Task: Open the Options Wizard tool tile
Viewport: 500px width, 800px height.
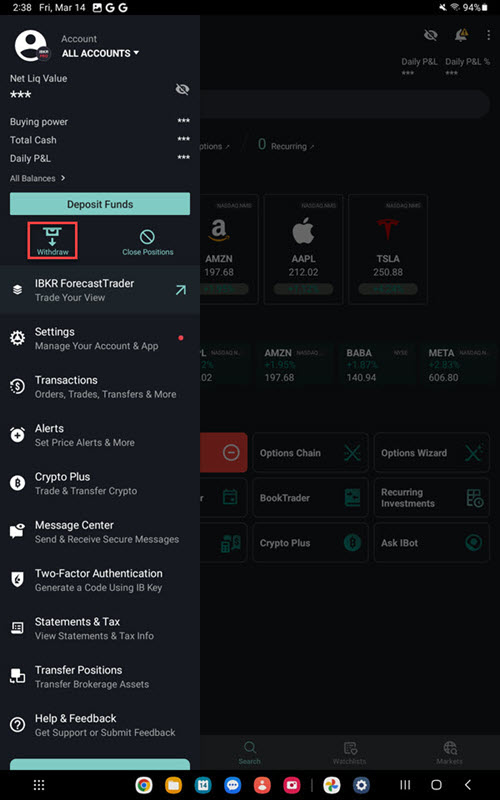Action: (432, 453)
